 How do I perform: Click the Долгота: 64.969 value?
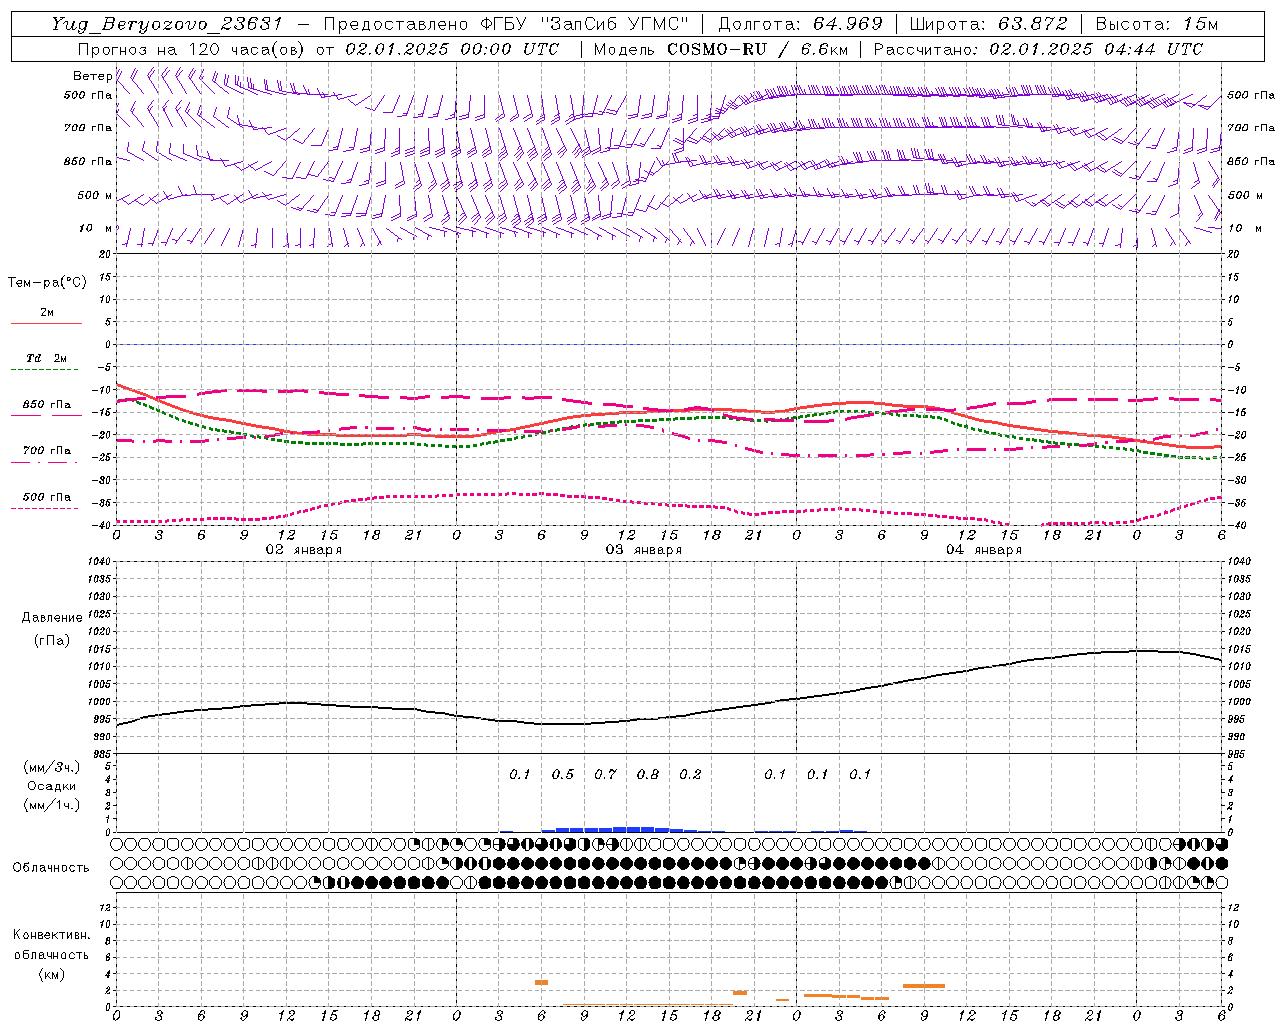(801, 24)
